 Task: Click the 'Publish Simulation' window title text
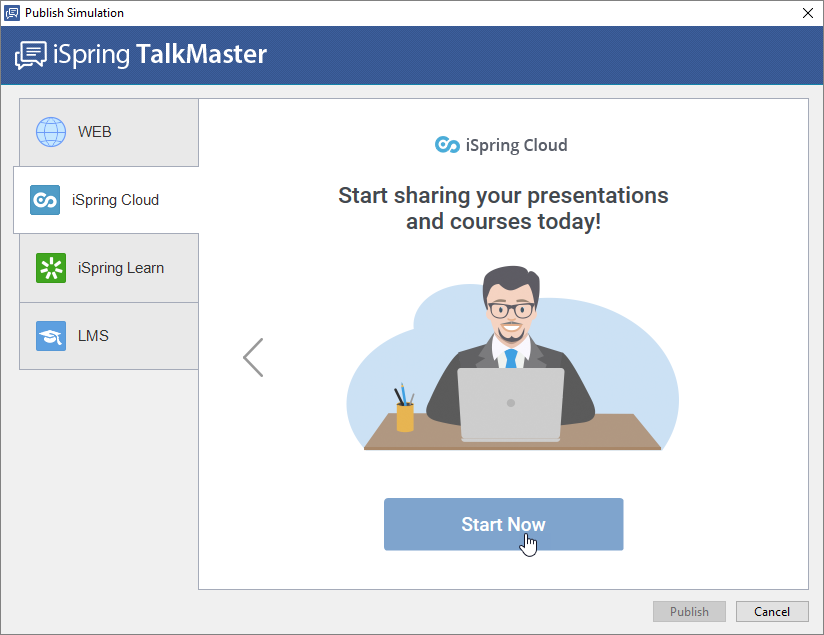tap(75, 13)
